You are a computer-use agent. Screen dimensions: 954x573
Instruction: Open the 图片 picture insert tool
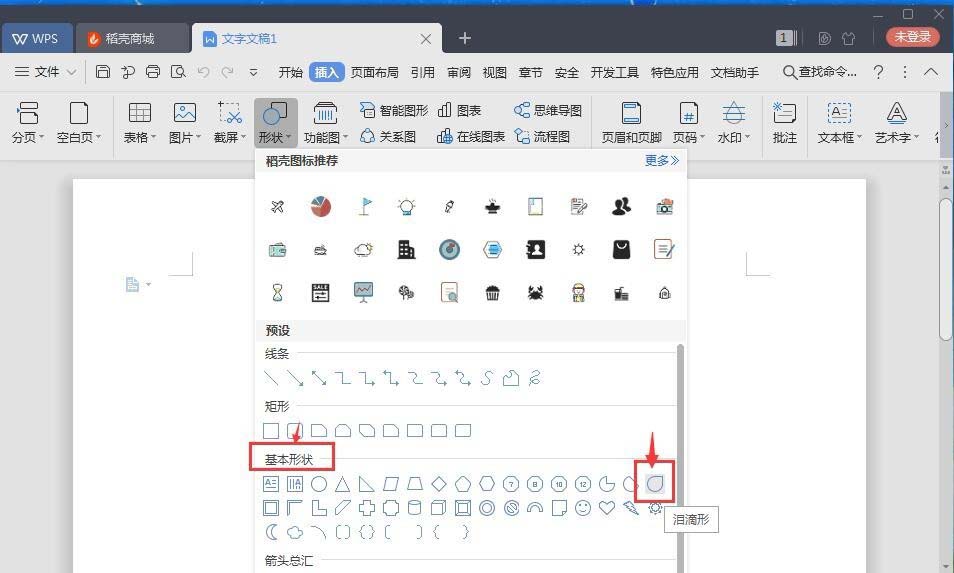(184, 122)
